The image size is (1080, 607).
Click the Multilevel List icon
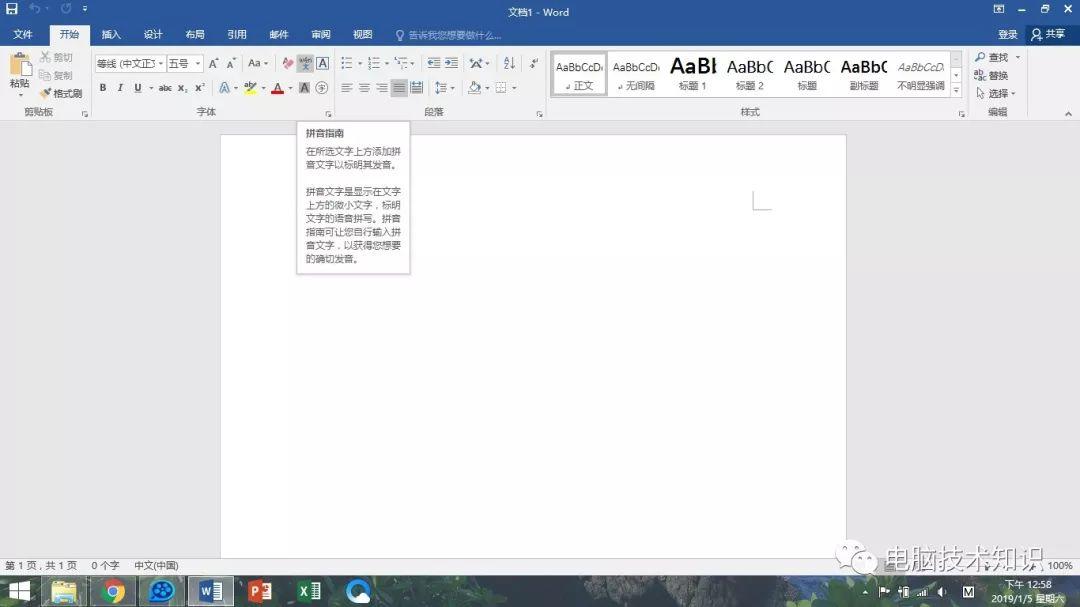(x=401, y=63)
